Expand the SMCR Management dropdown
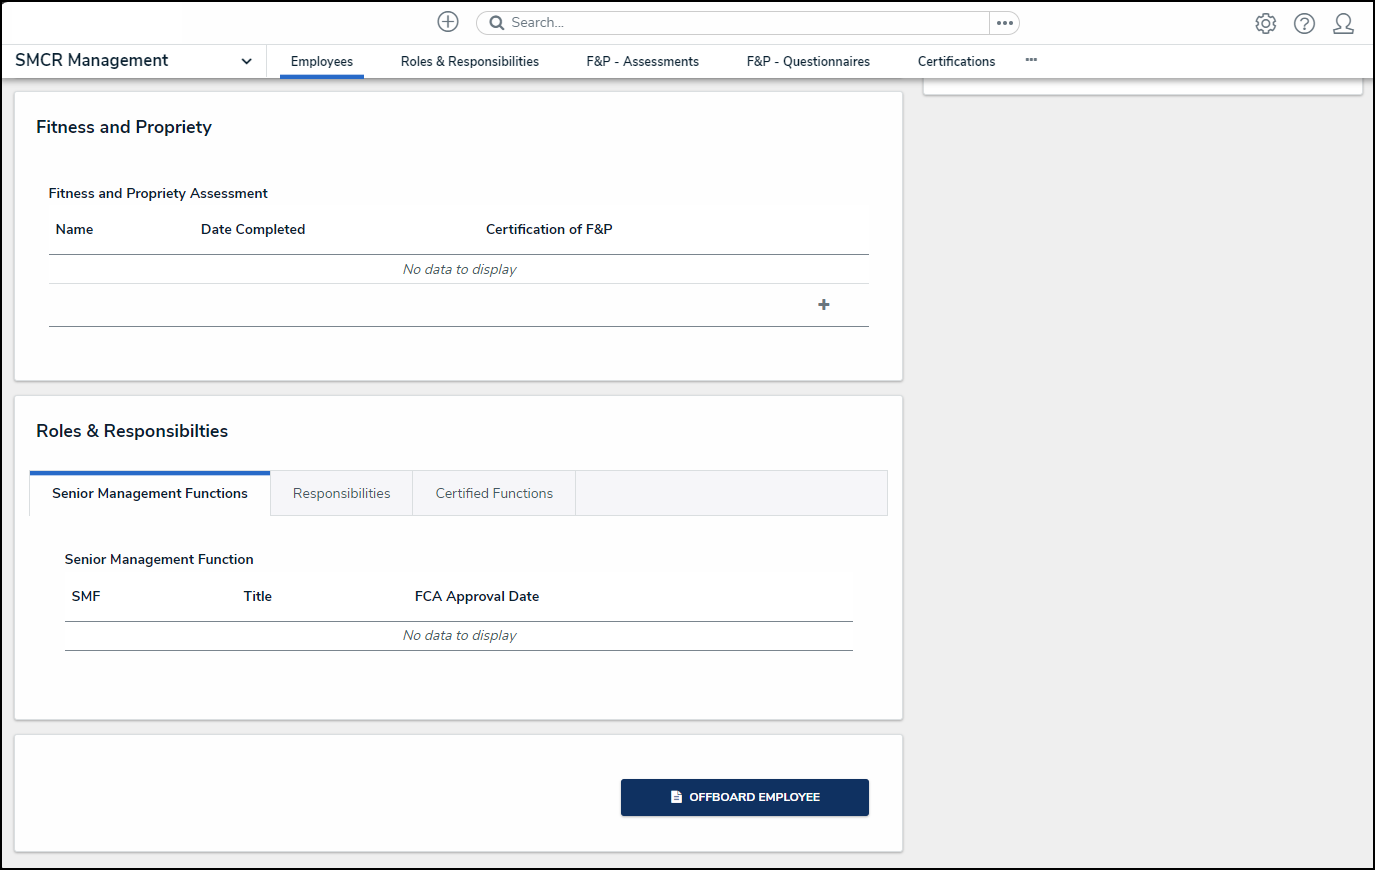This screenshot has height=870, width=1375. click(x=246, y=61)
